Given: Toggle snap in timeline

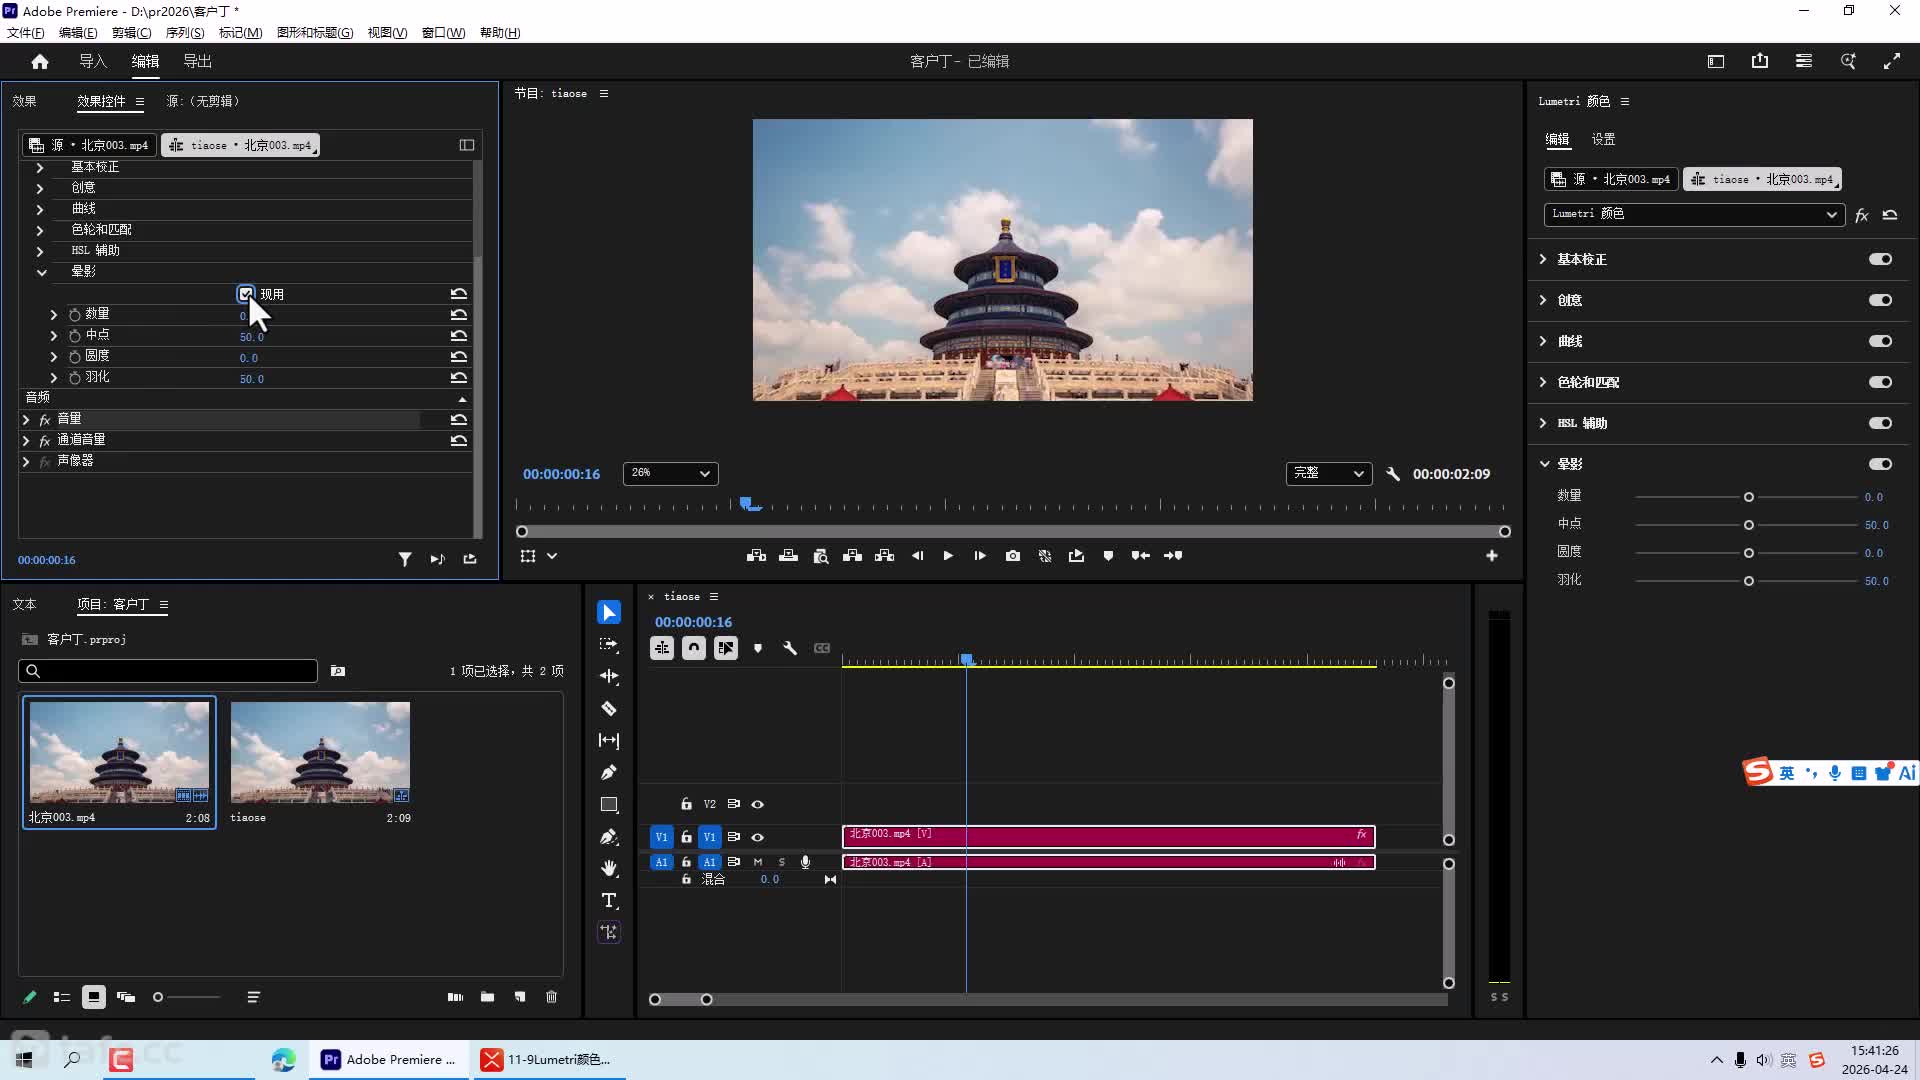Looking at the screenshot, I should [694, 648].
